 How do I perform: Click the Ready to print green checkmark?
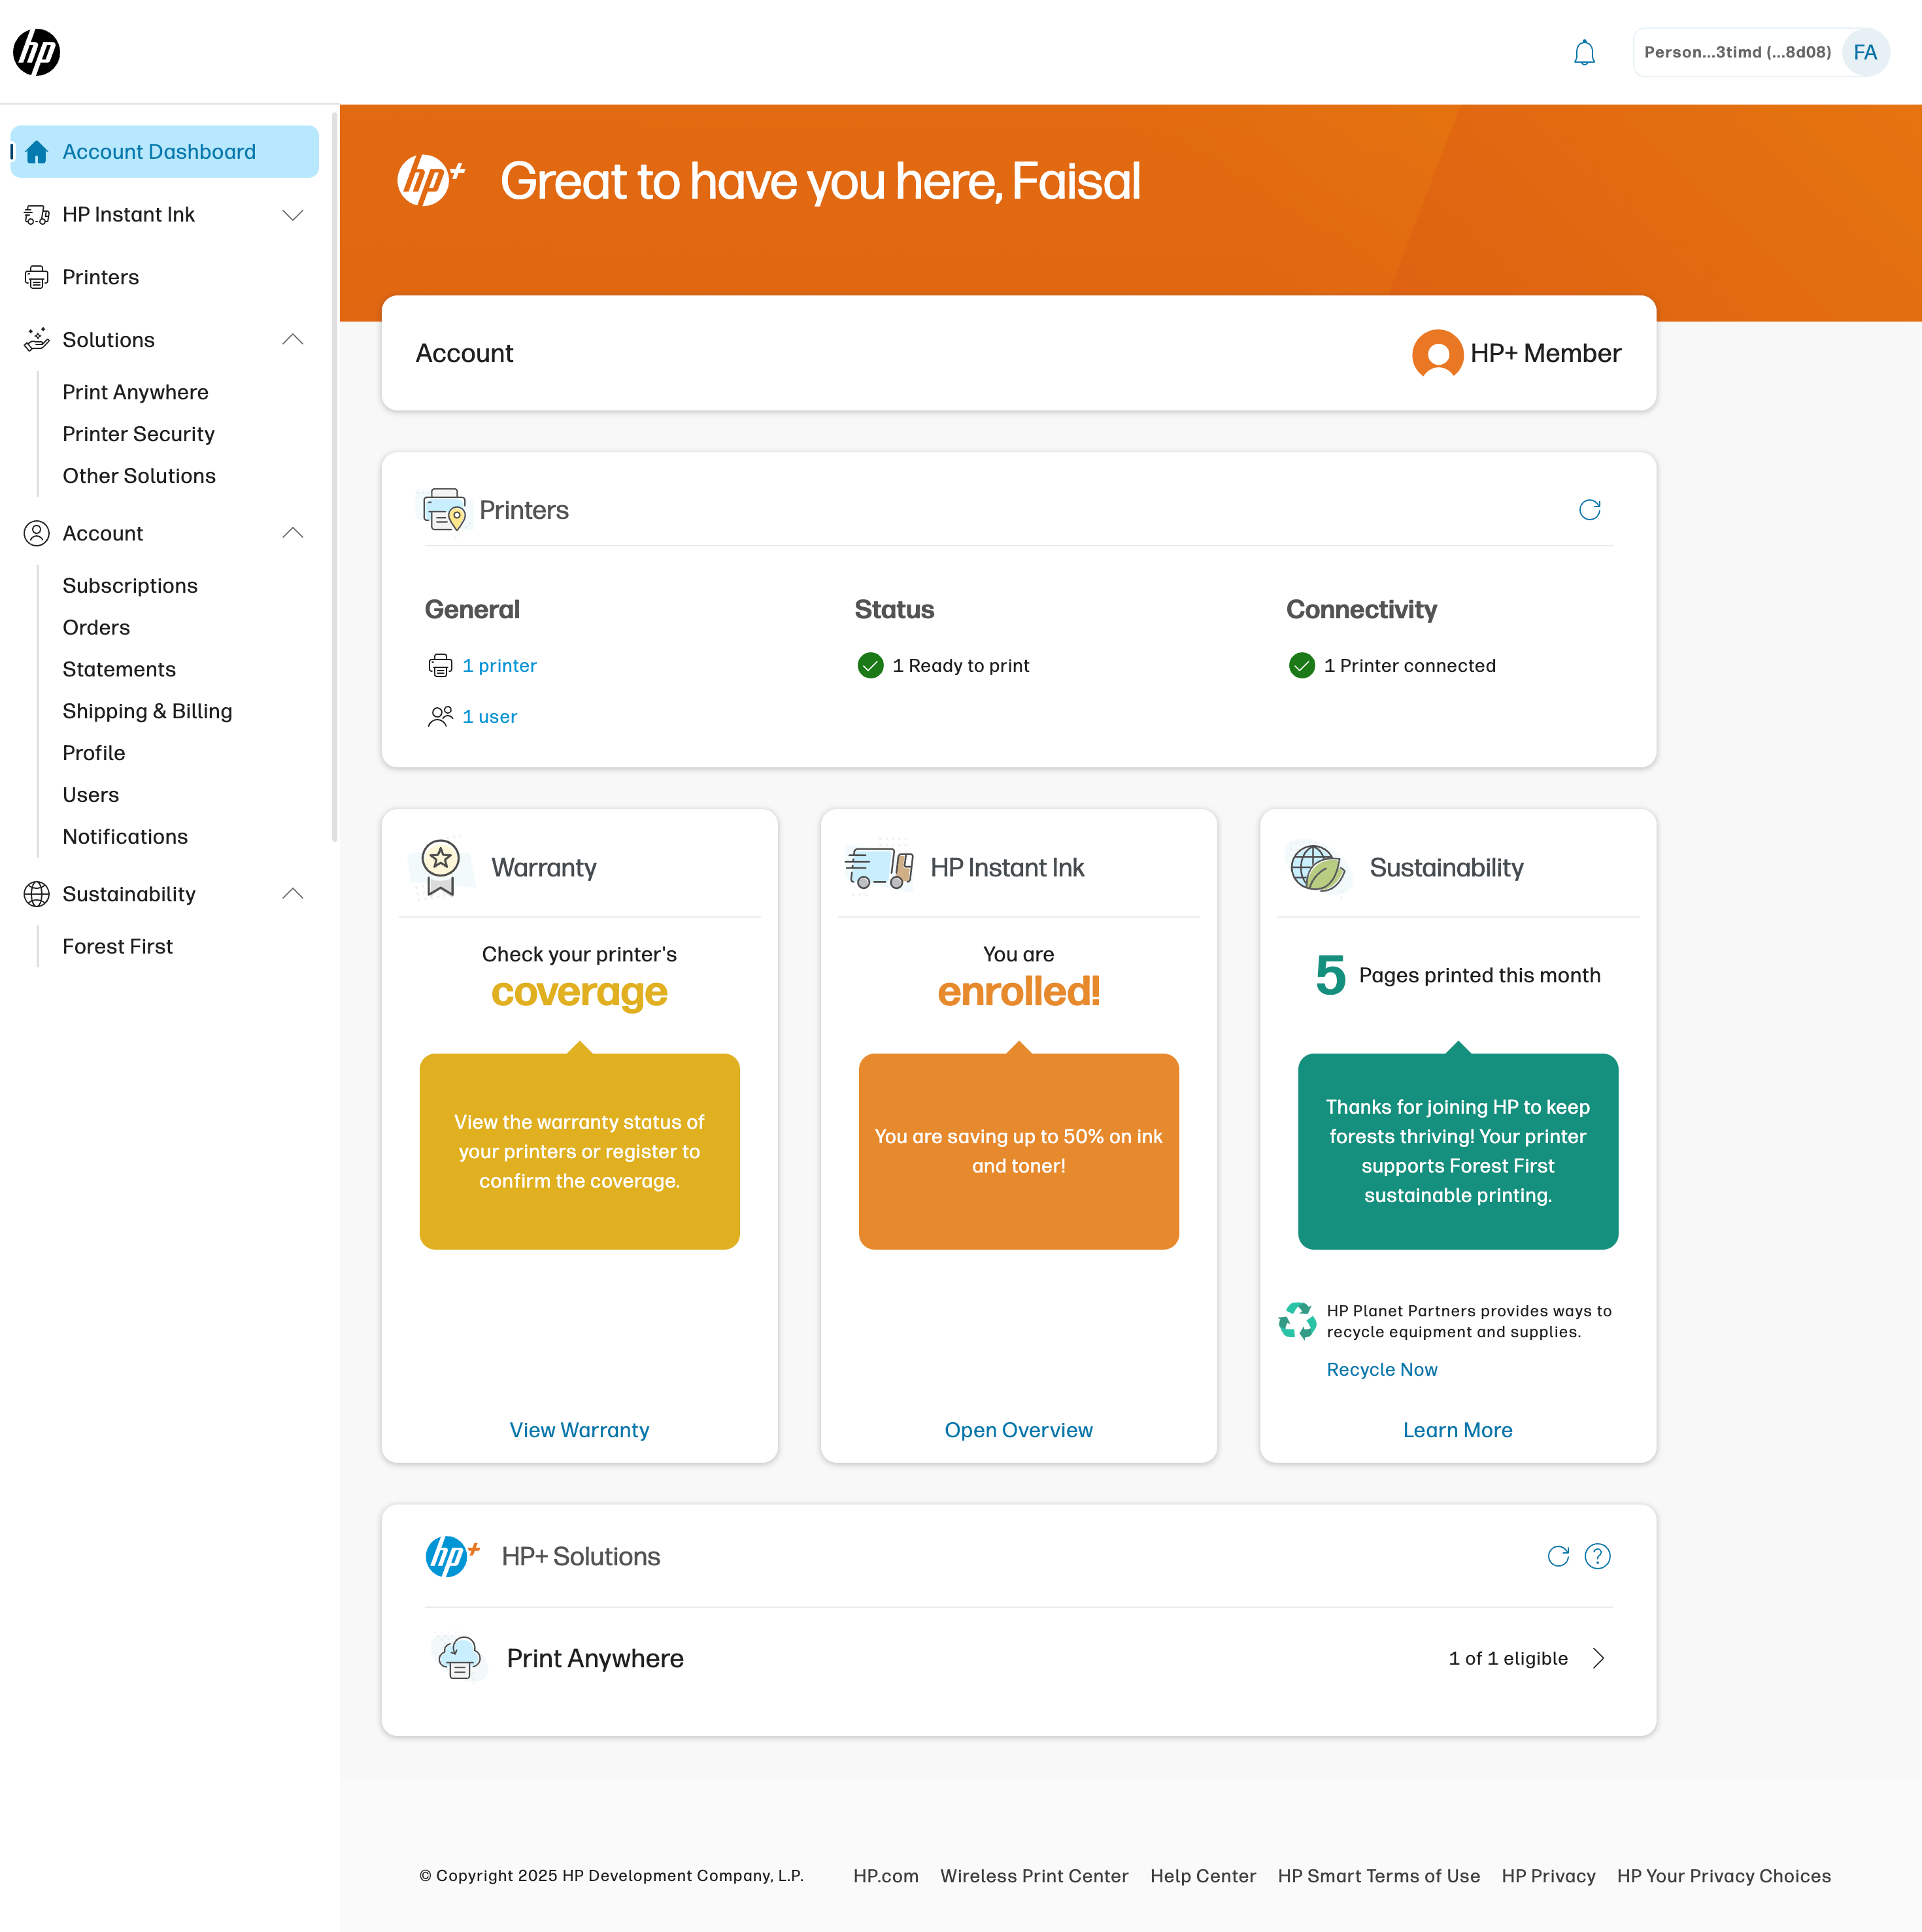pyautogui.click(x=870, y=666)
